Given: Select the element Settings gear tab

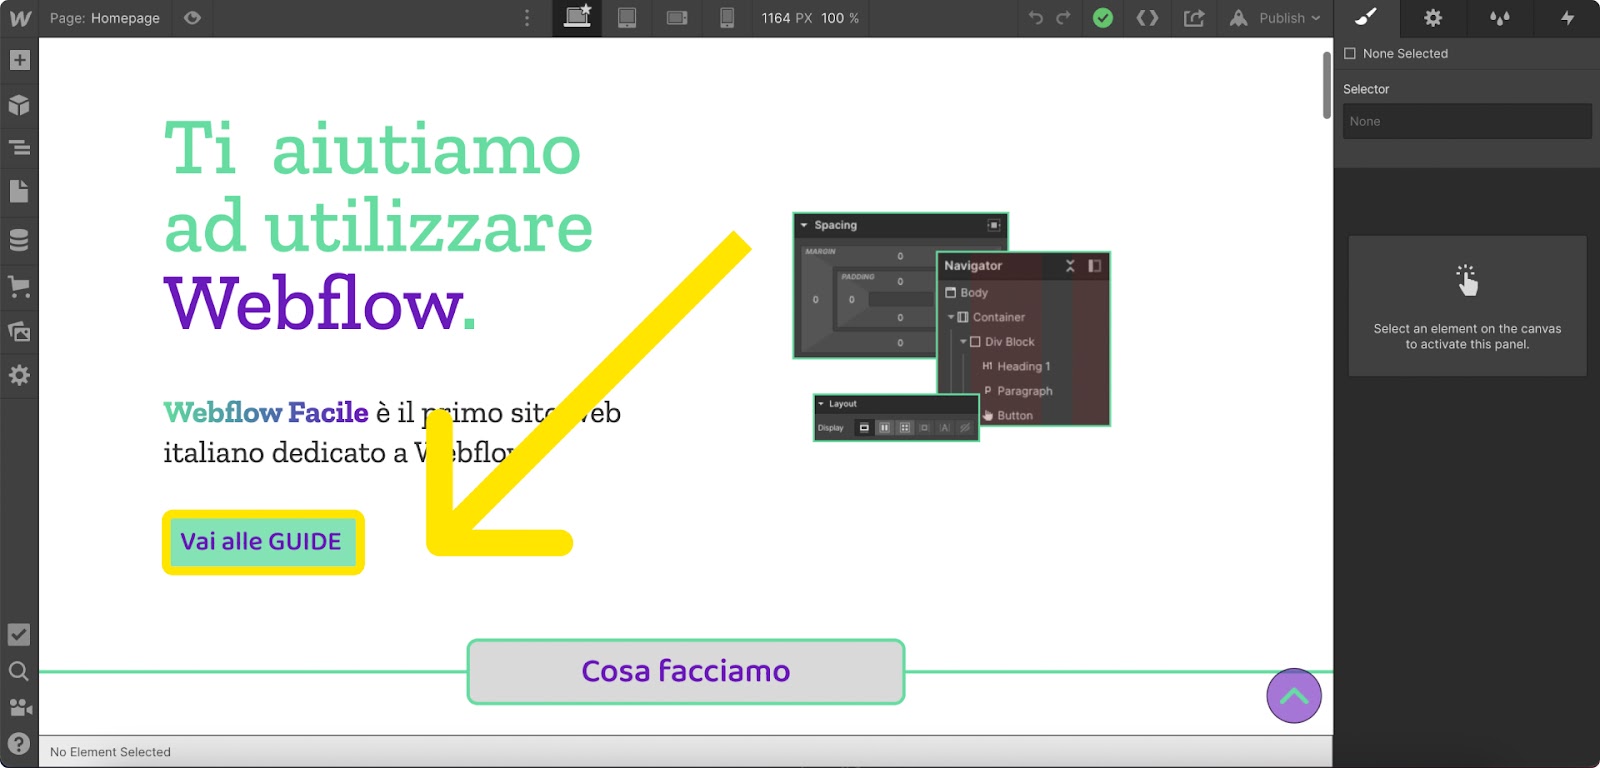Looking at the screenshot, I should click(1433, 18).
